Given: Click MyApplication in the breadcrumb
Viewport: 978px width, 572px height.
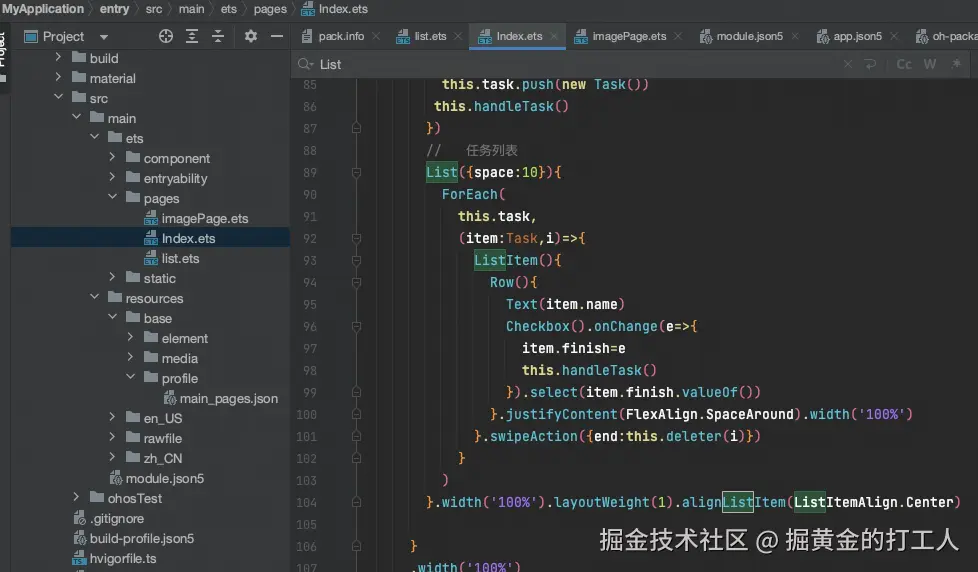Looking at the screenshot, I should pos(42,9).
